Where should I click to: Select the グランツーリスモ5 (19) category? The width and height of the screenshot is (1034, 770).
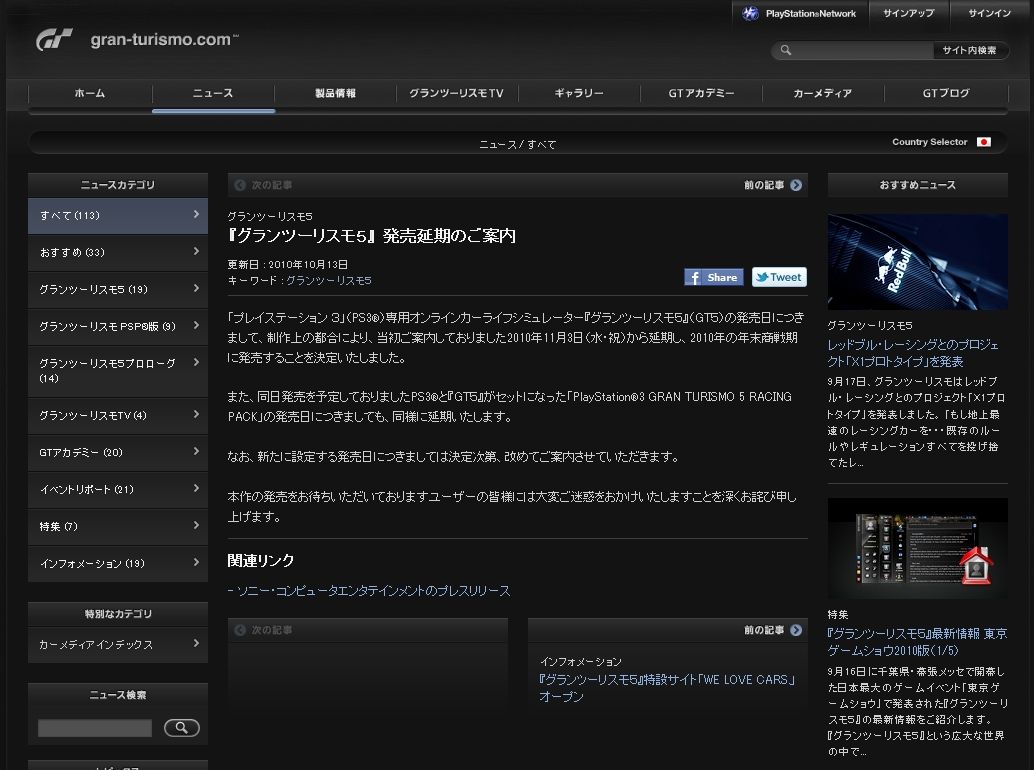[x=118, y=289]
